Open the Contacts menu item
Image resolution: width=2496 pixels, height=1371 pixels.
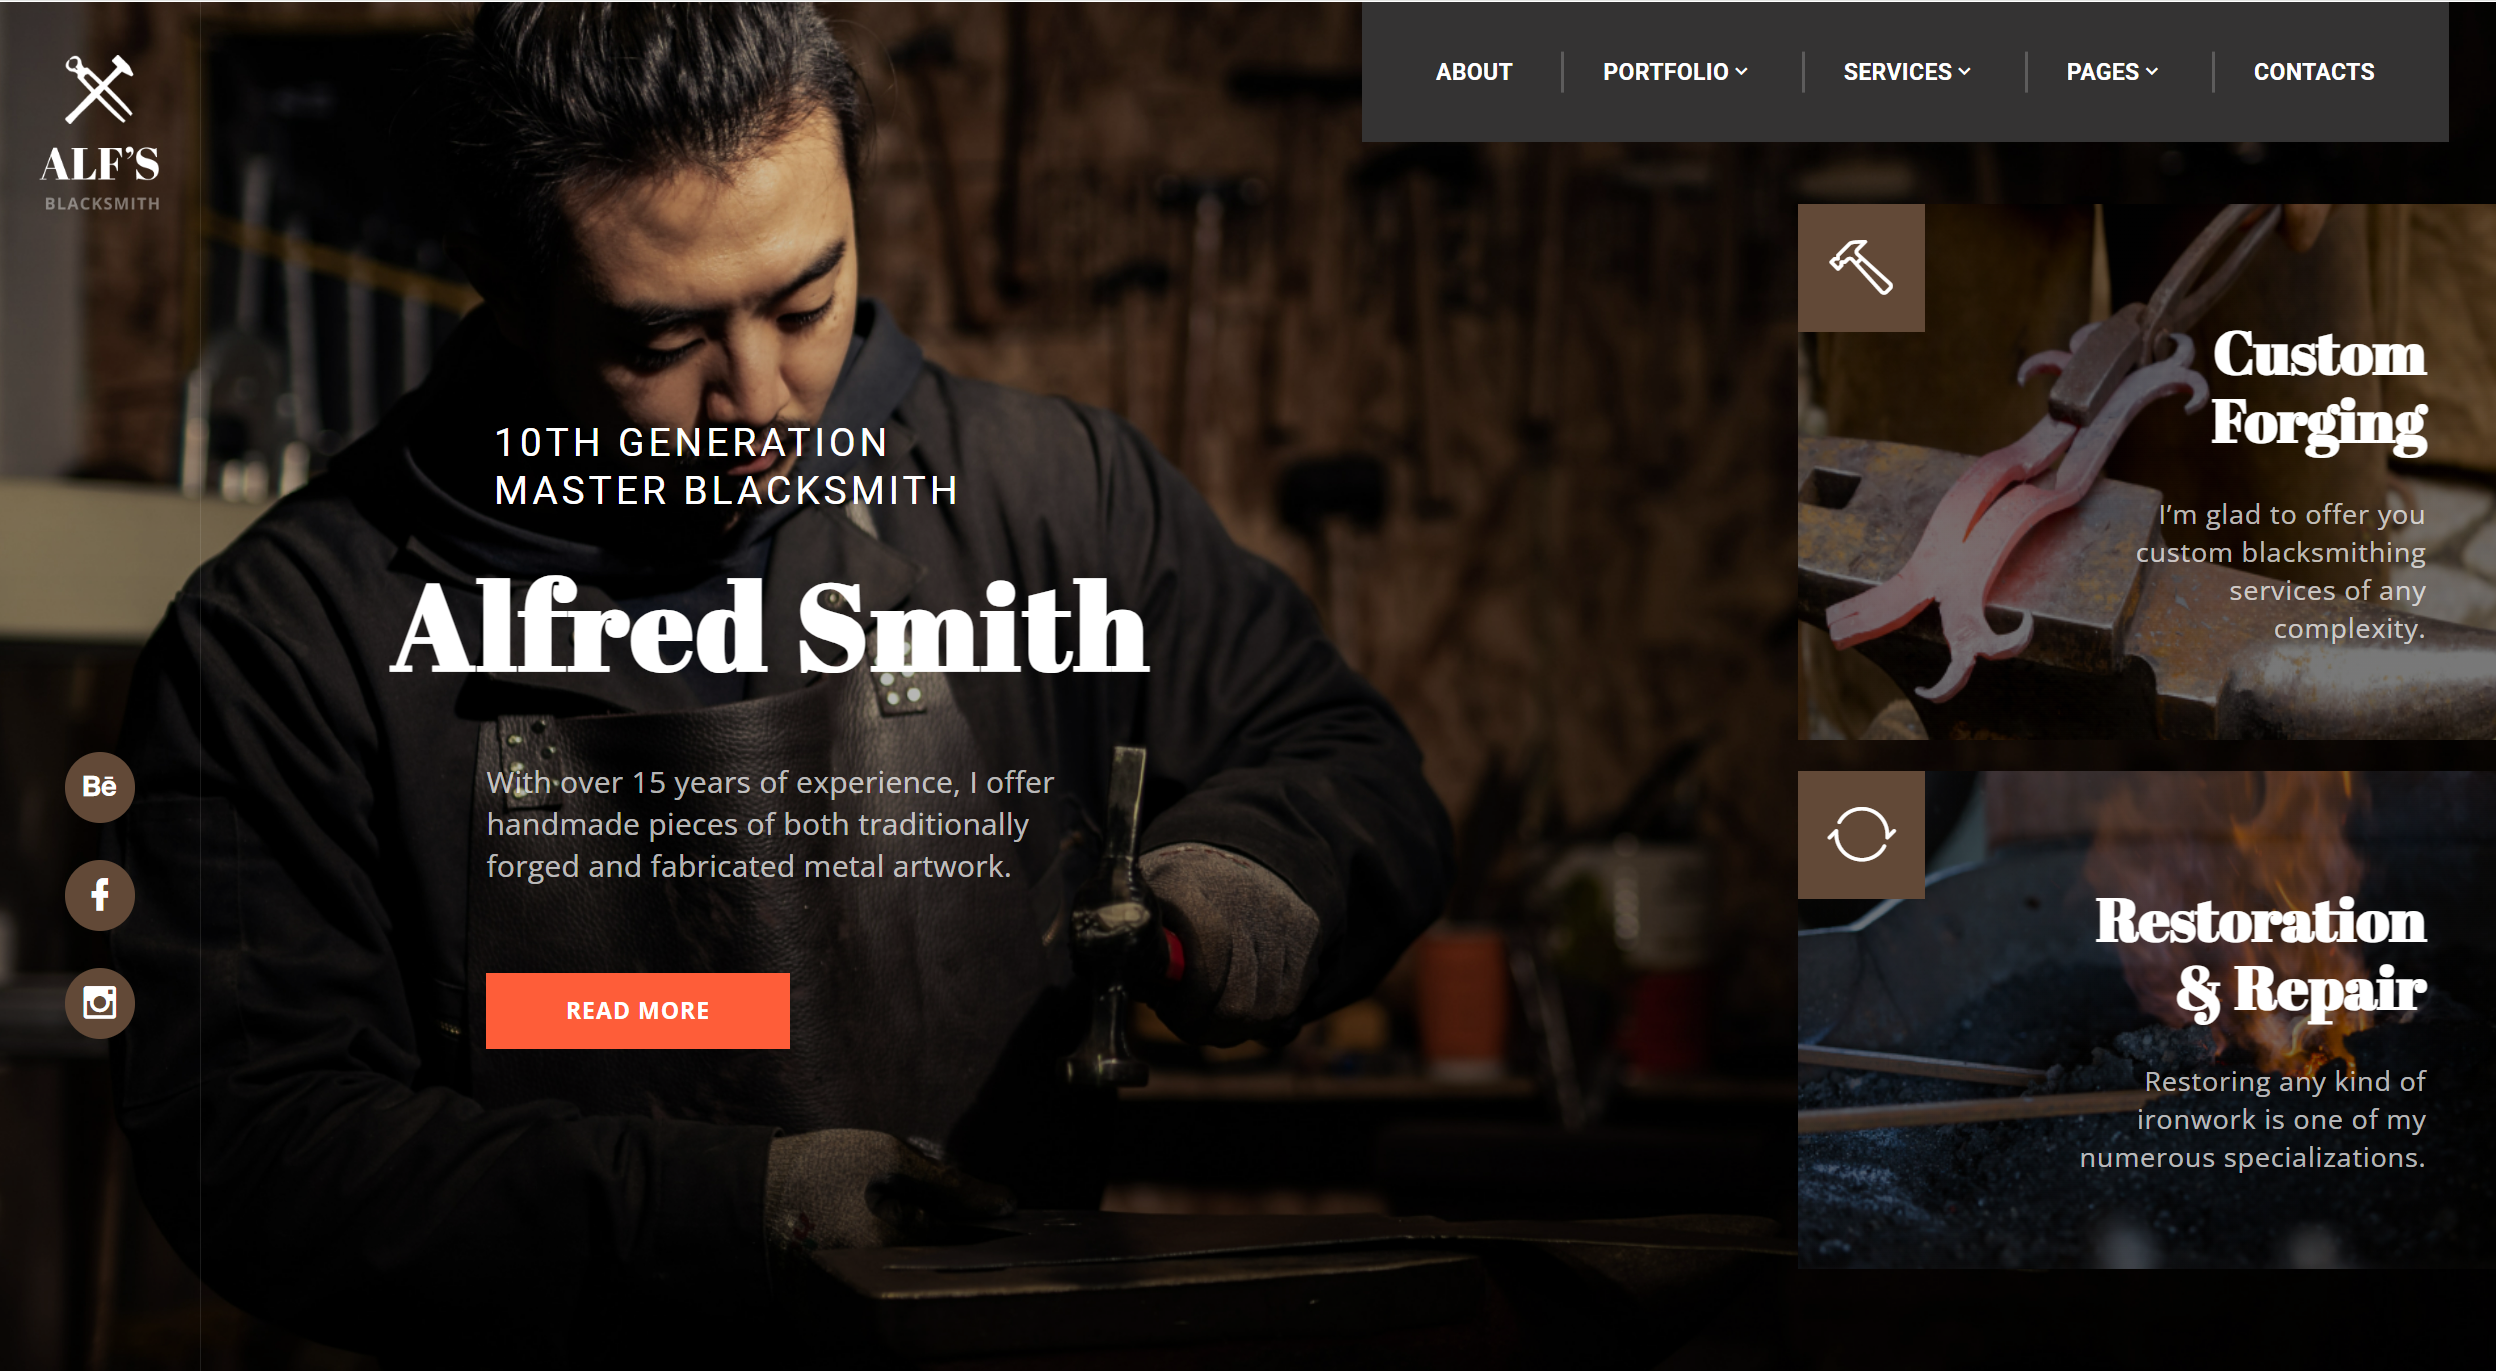2313,72
